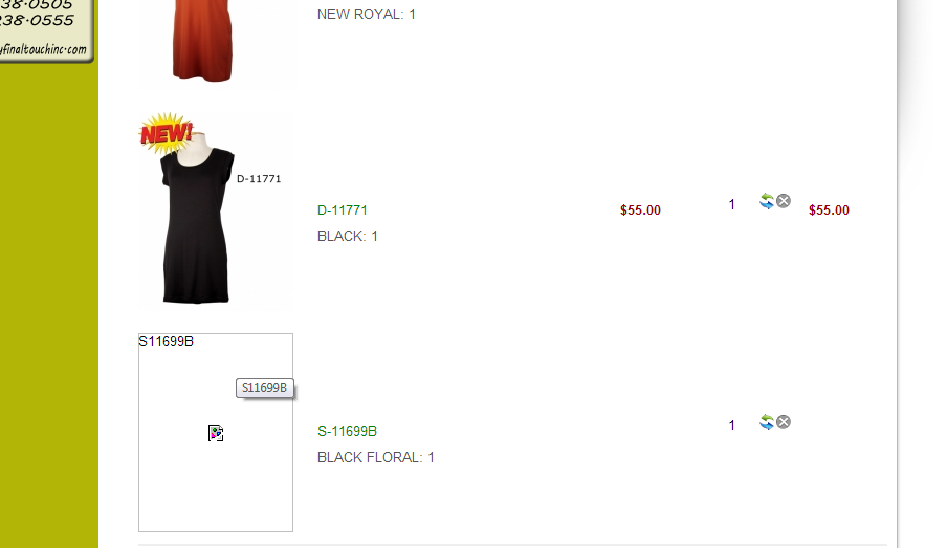Click the D-11771 unit price
Viewport: 951px width, 548px height.
pos(640,210)
